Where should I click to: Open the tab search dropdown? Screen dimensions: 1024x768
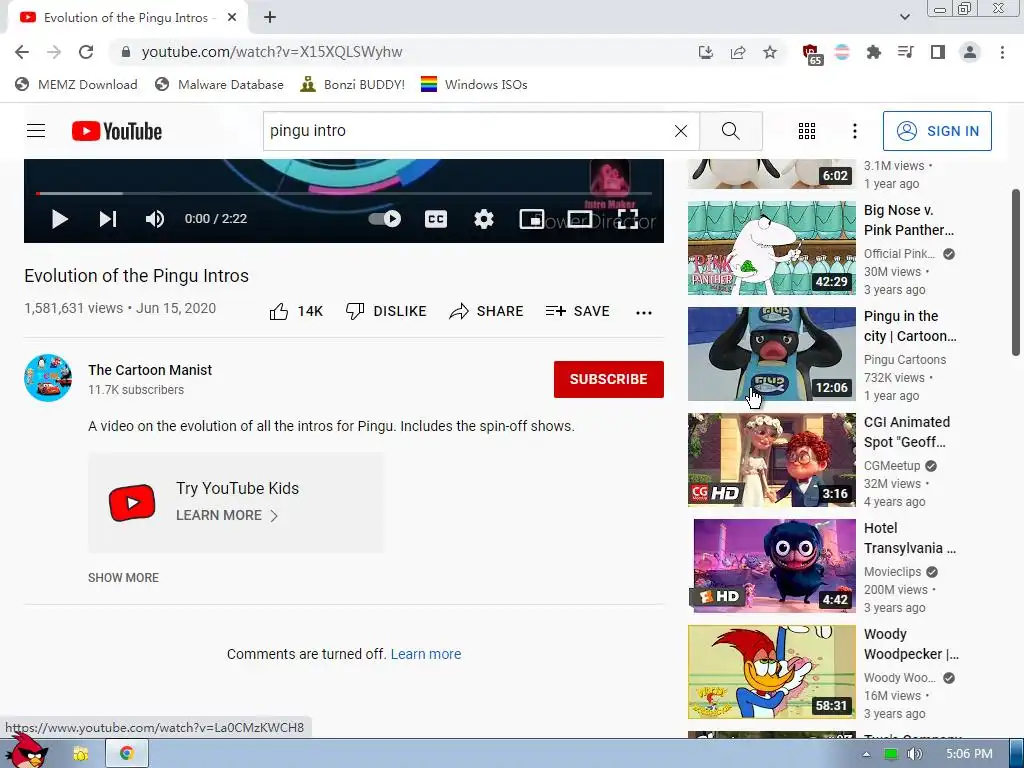[x=904, y=17]
